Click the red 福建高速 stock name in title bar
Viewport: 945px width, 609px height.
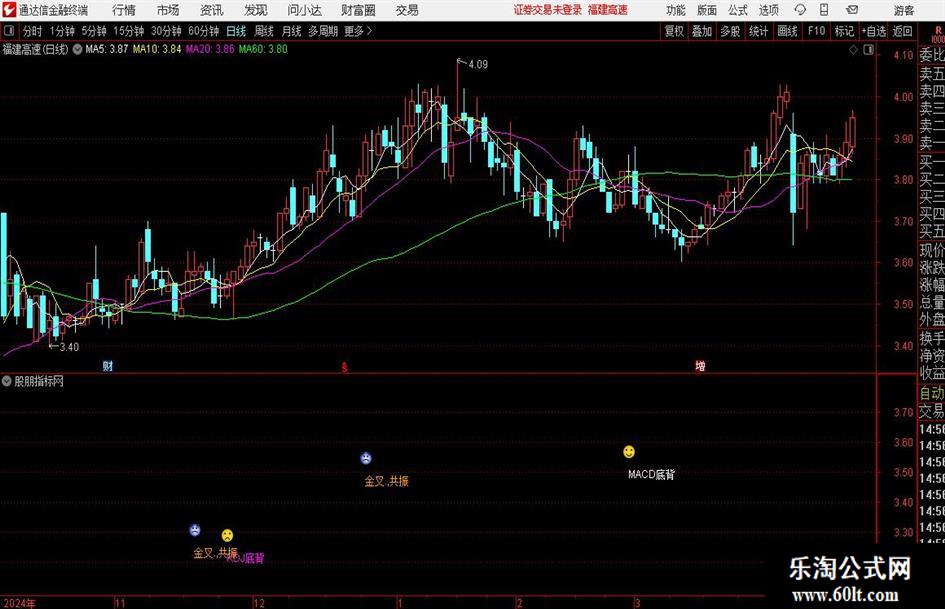click(608, 10)
